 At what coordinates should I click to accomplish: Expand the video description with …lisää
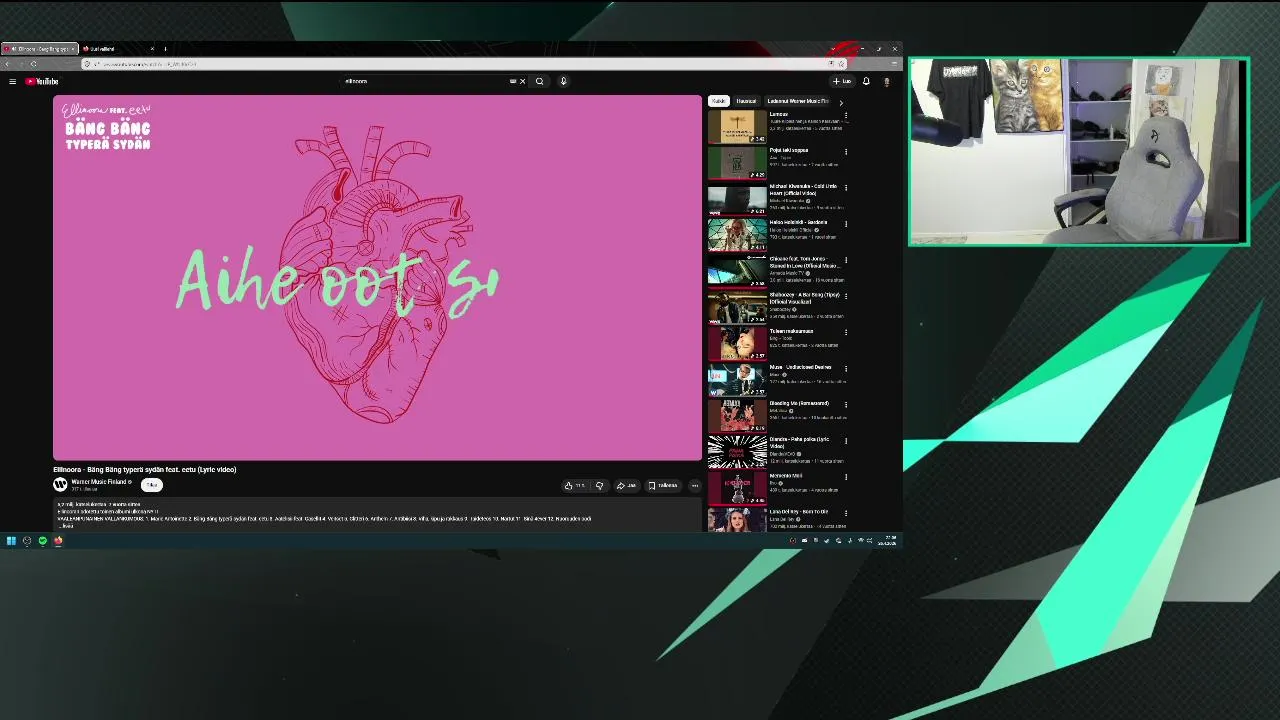pos(66,525)
